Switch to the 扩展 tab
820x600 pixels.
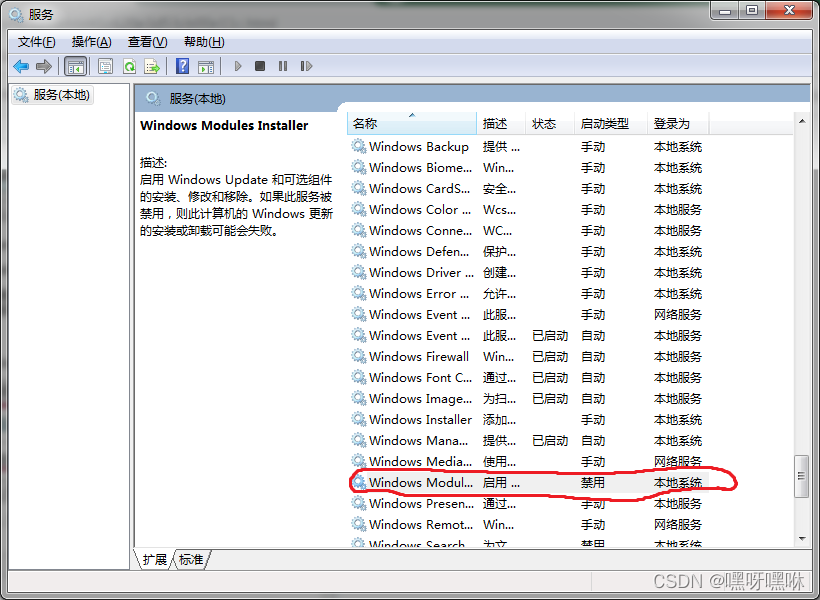point(154,560)
